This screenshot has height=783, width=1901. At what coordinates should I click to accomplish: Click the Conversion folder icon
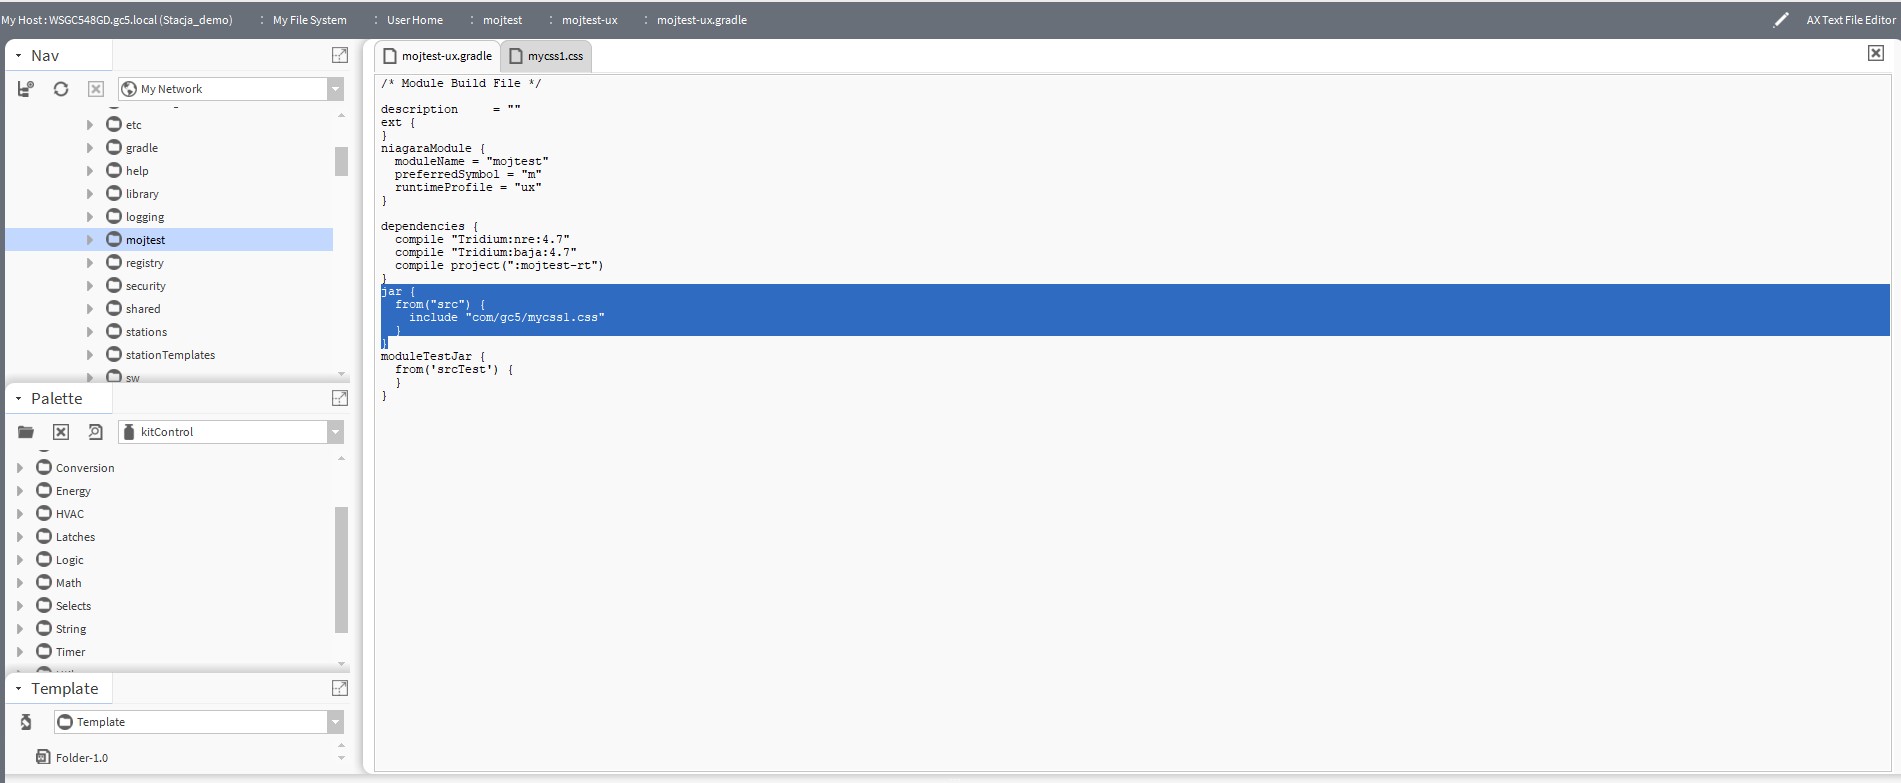click(x=44, y=467)
